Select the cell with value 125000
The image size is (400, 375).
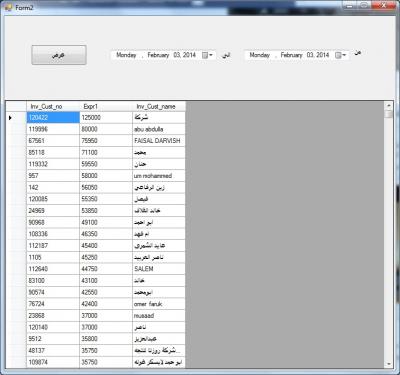tap(106, 118)
